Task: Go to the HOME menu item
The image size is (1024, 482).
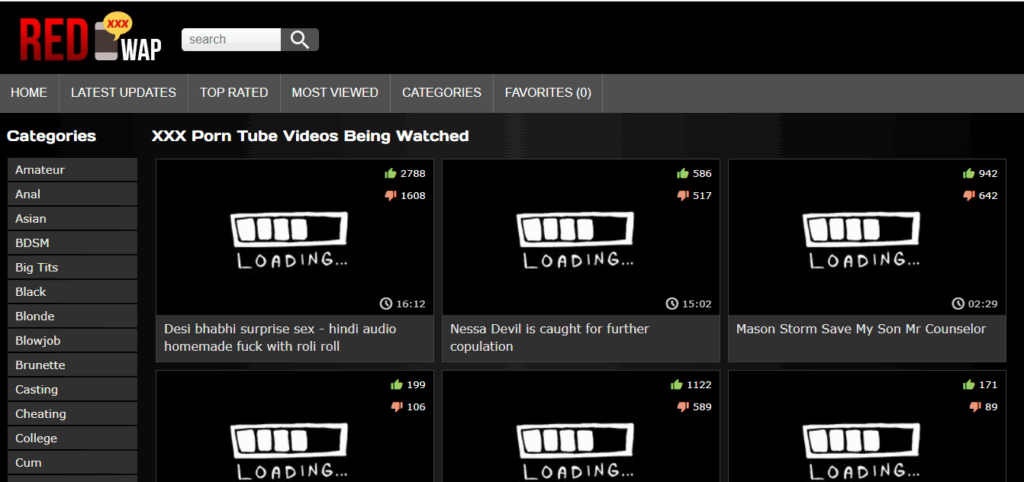Action: pyautogui.click(x=29, y=92)
